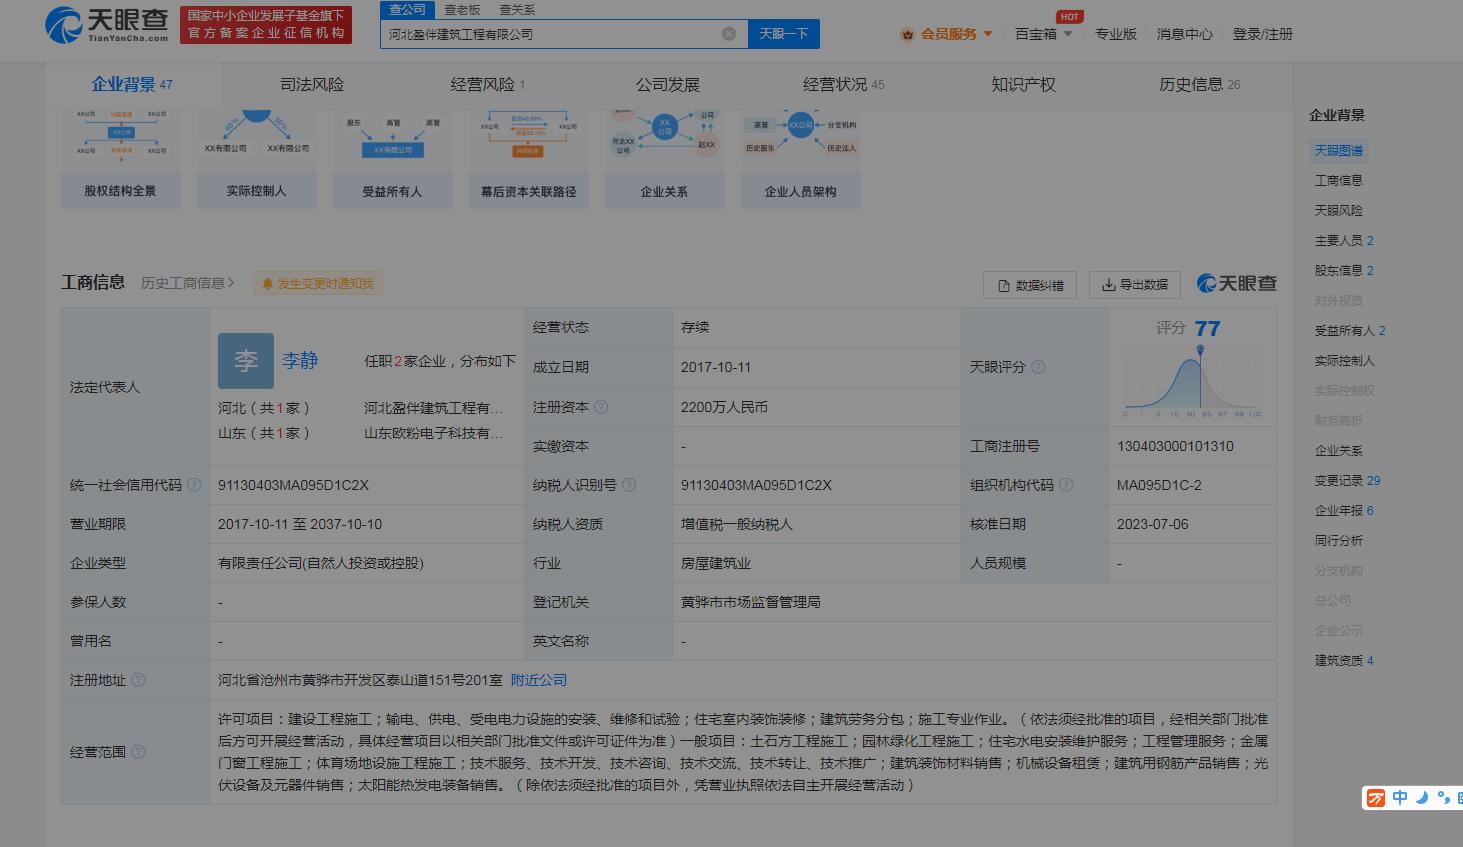
Task: Select the 历史信息 tab
Action: point(1200,85)
